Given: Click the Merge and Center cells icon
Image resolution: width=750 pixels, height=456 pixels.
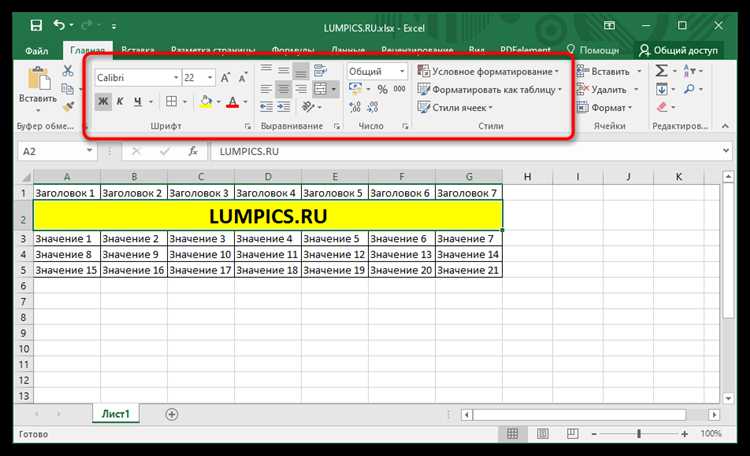Looking at the screenshot, I should point(322,90).
